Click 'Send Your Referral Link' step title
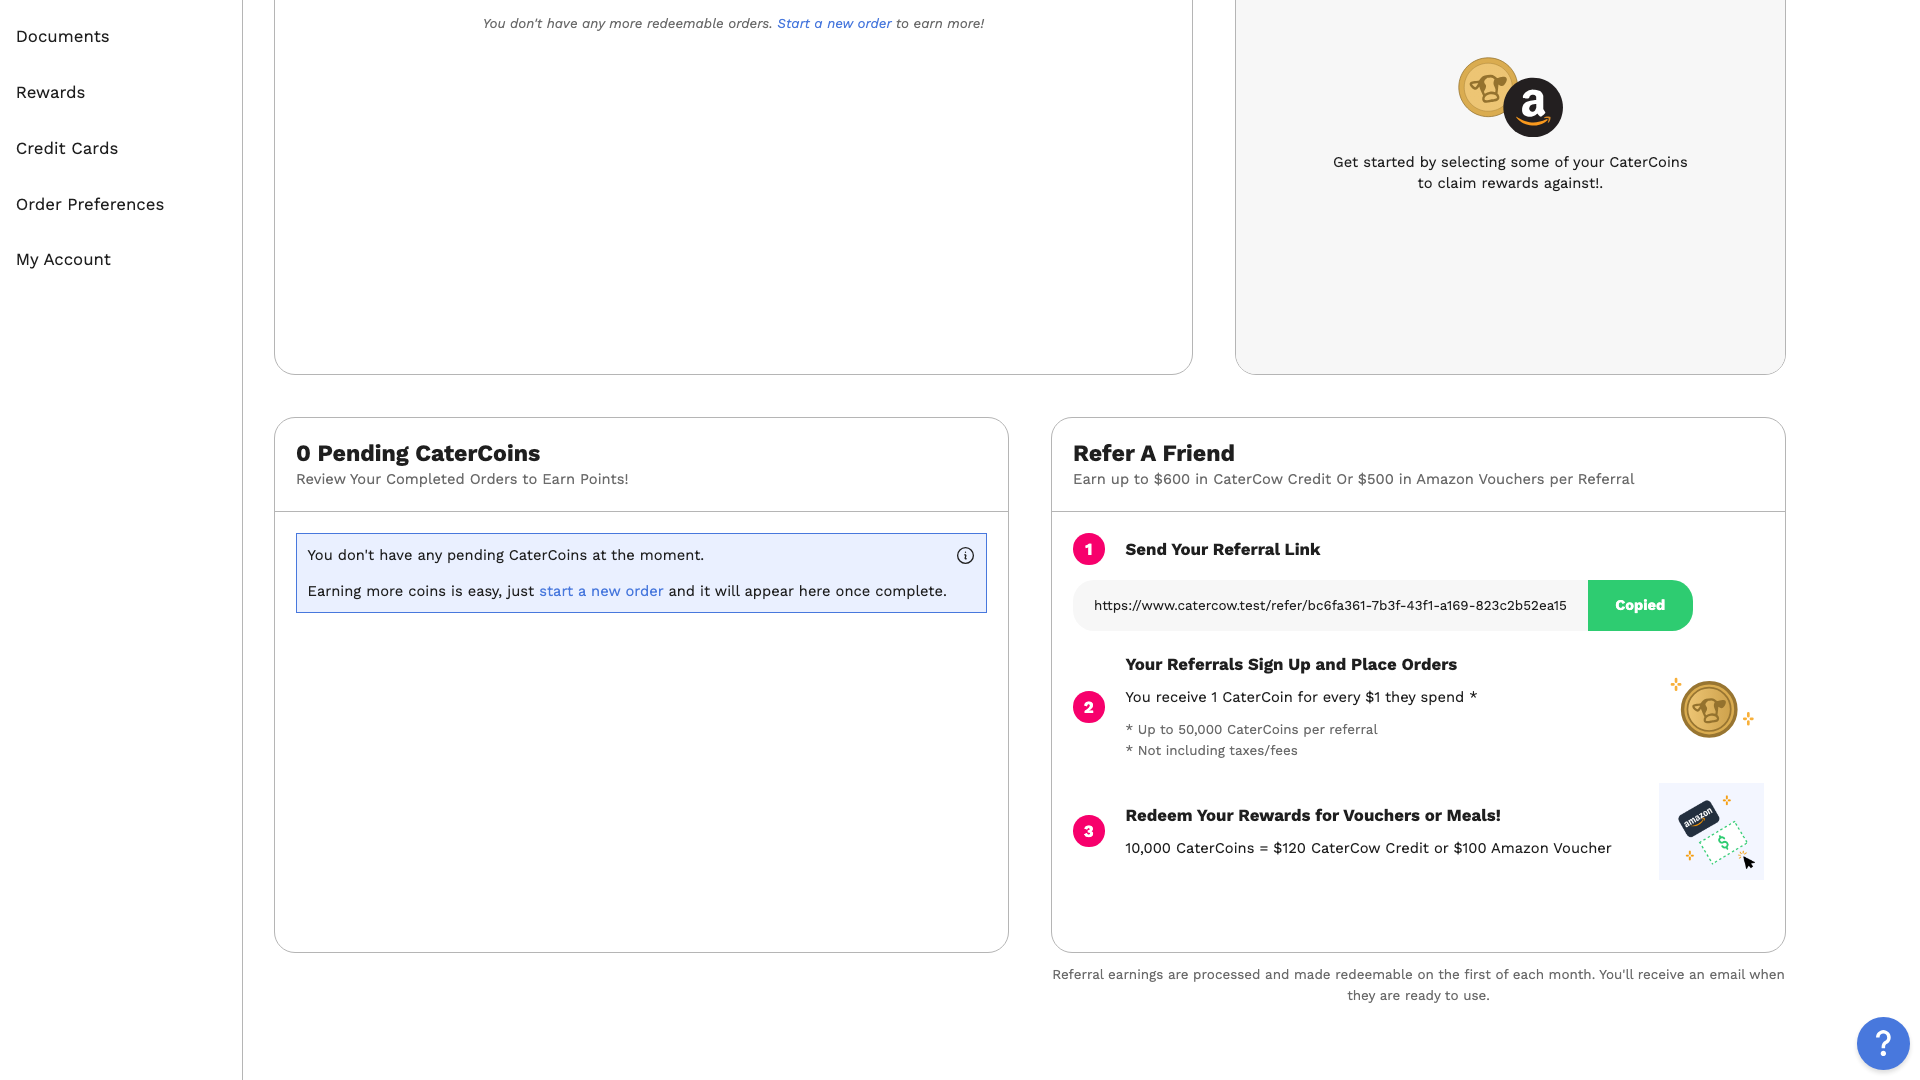The width and height of the screenshot is (1920, 1080). click(x=1222, y=549)
